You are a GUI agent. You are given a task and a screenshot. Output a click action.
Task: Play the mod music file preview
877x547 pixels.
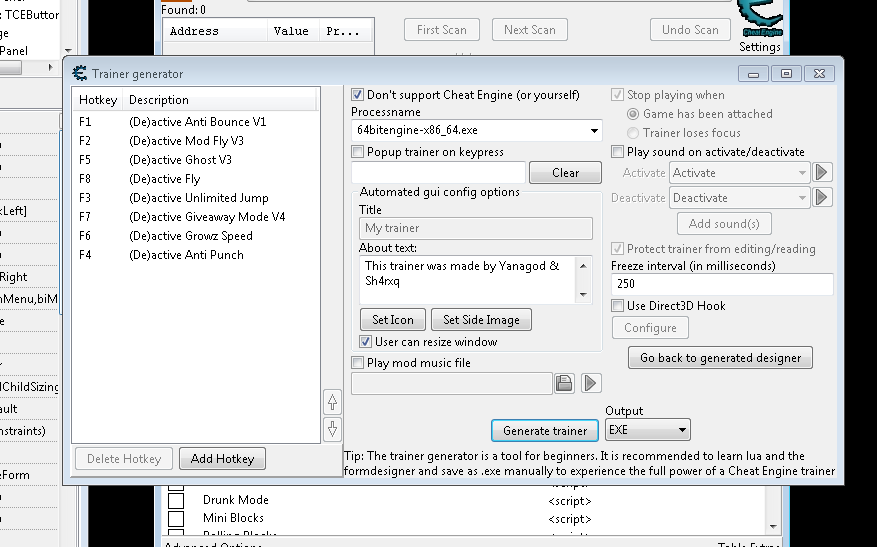coord(592,383)
